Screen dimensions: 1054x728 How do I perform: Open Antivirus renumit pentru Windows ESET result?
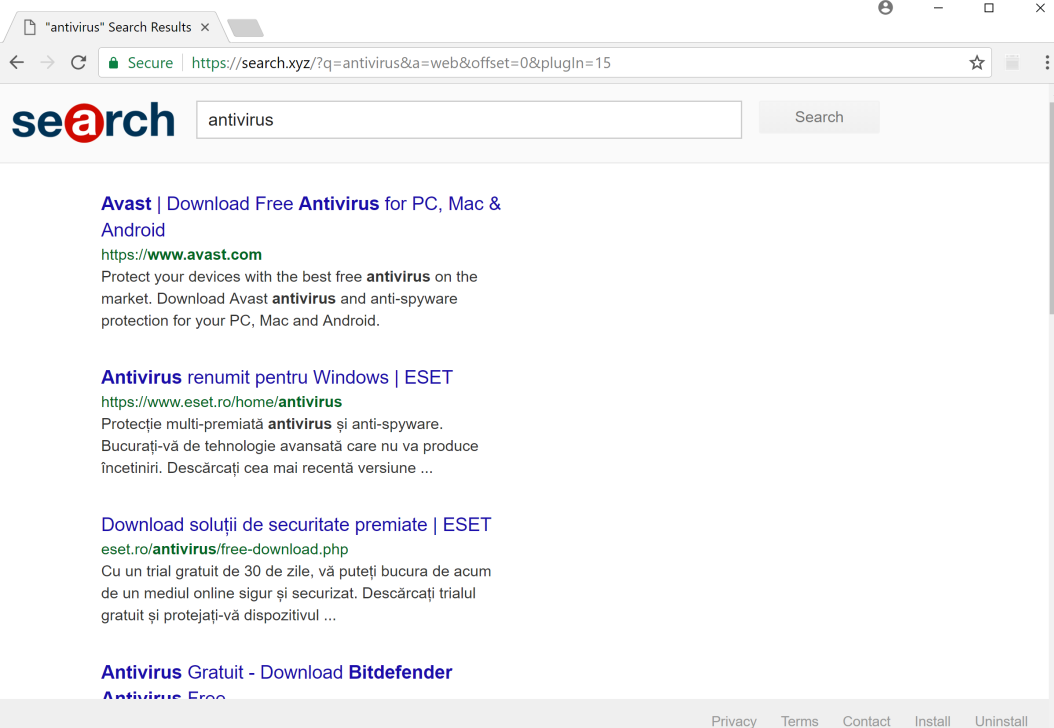click(x=277, y=377)
